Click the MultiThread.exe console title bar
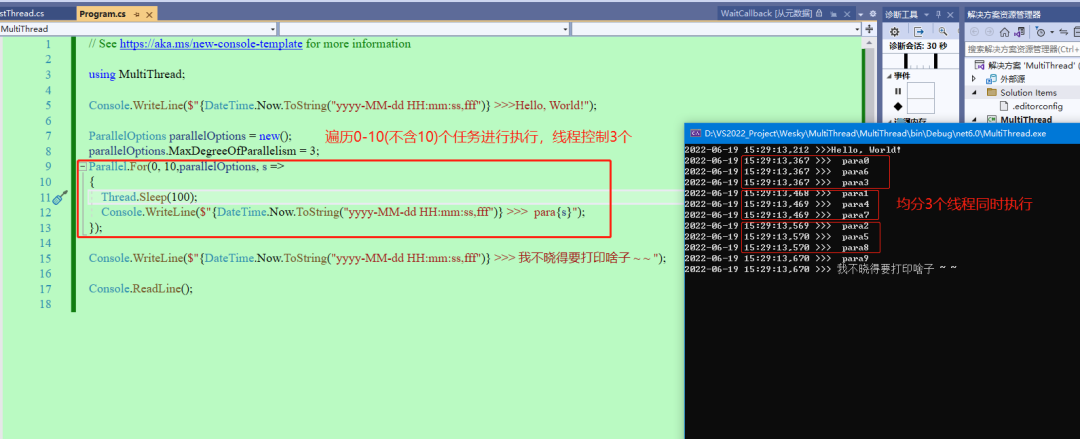Image resolution: width=1080 pixels, height=439 pixels. (x=882, y=133)
